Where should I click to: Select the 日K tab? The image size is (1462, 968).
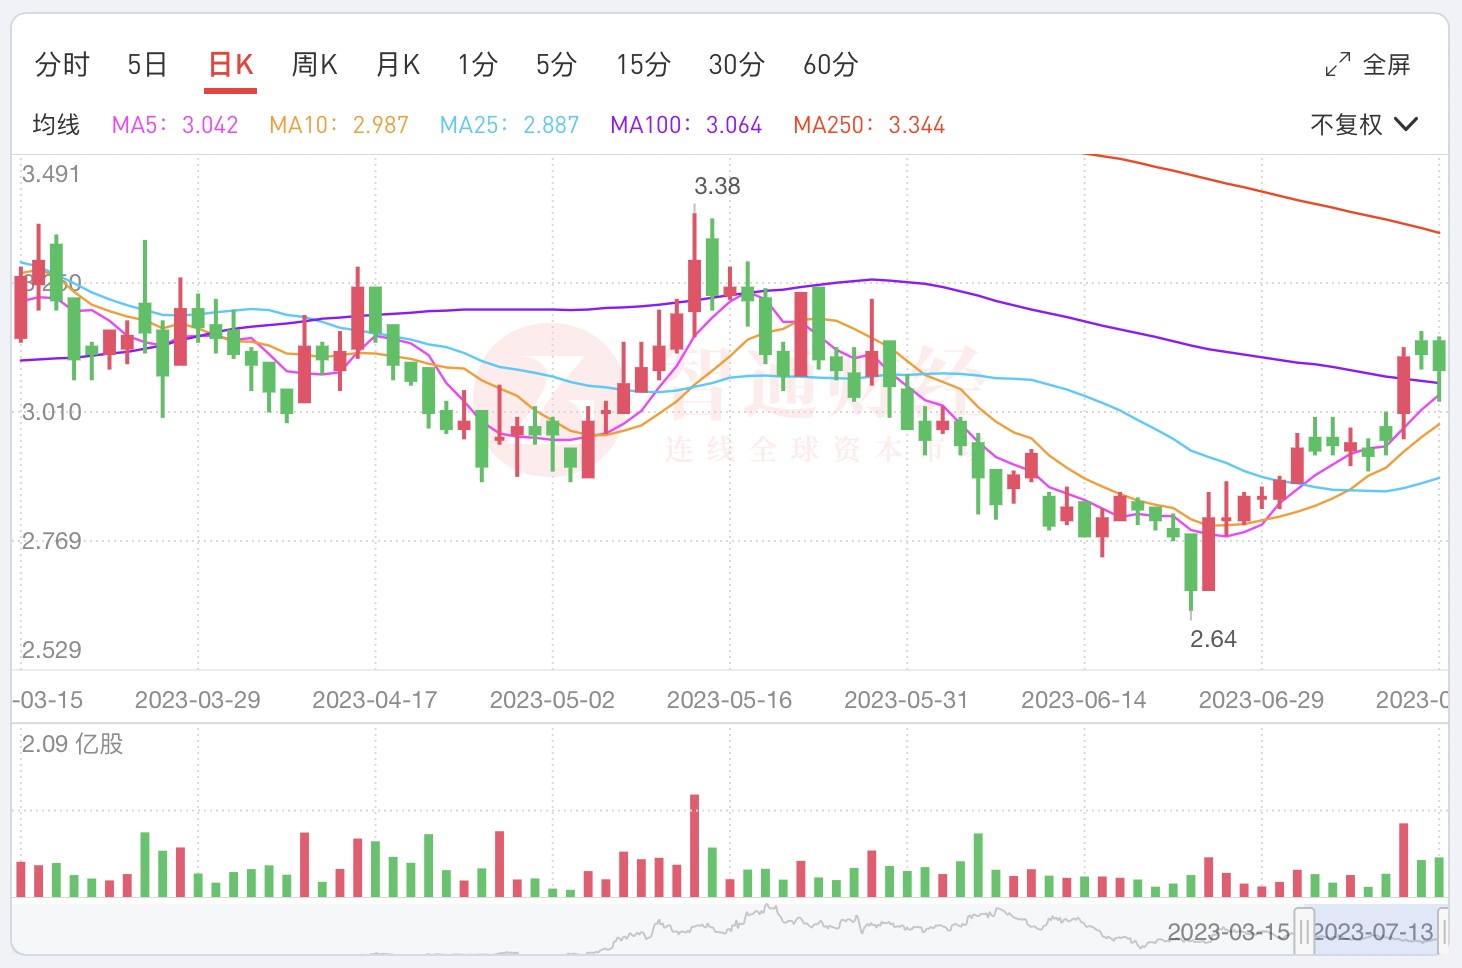[231, 65]
